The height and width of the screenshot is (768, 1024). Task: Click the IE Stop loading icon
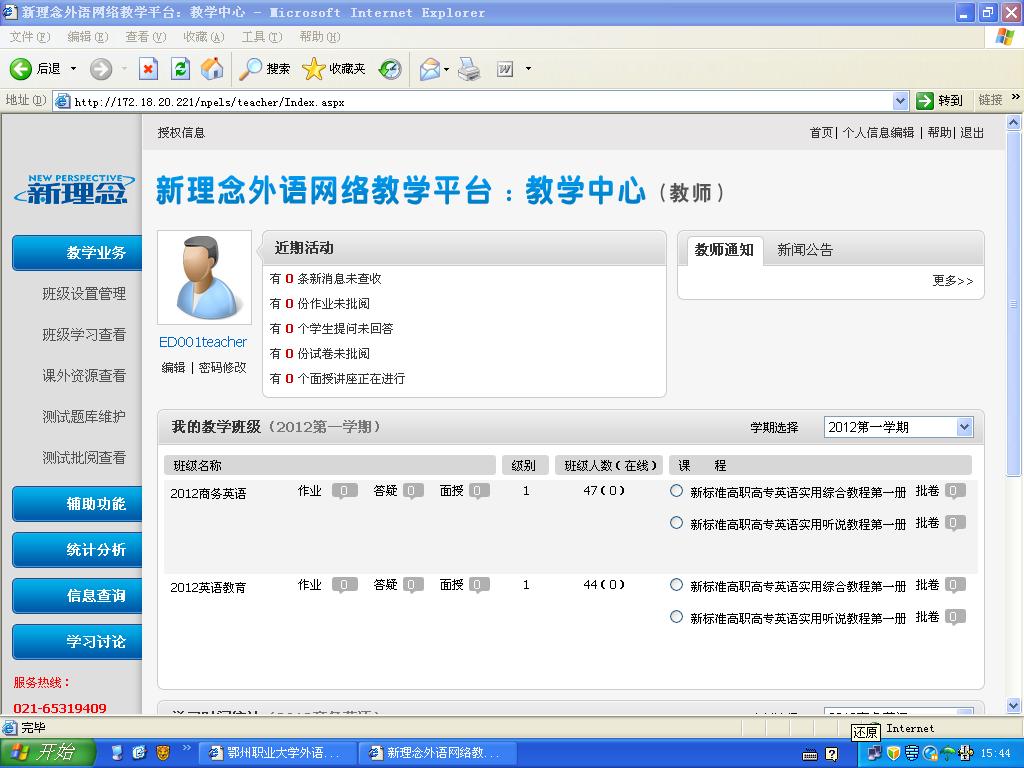tap(148, 69)
